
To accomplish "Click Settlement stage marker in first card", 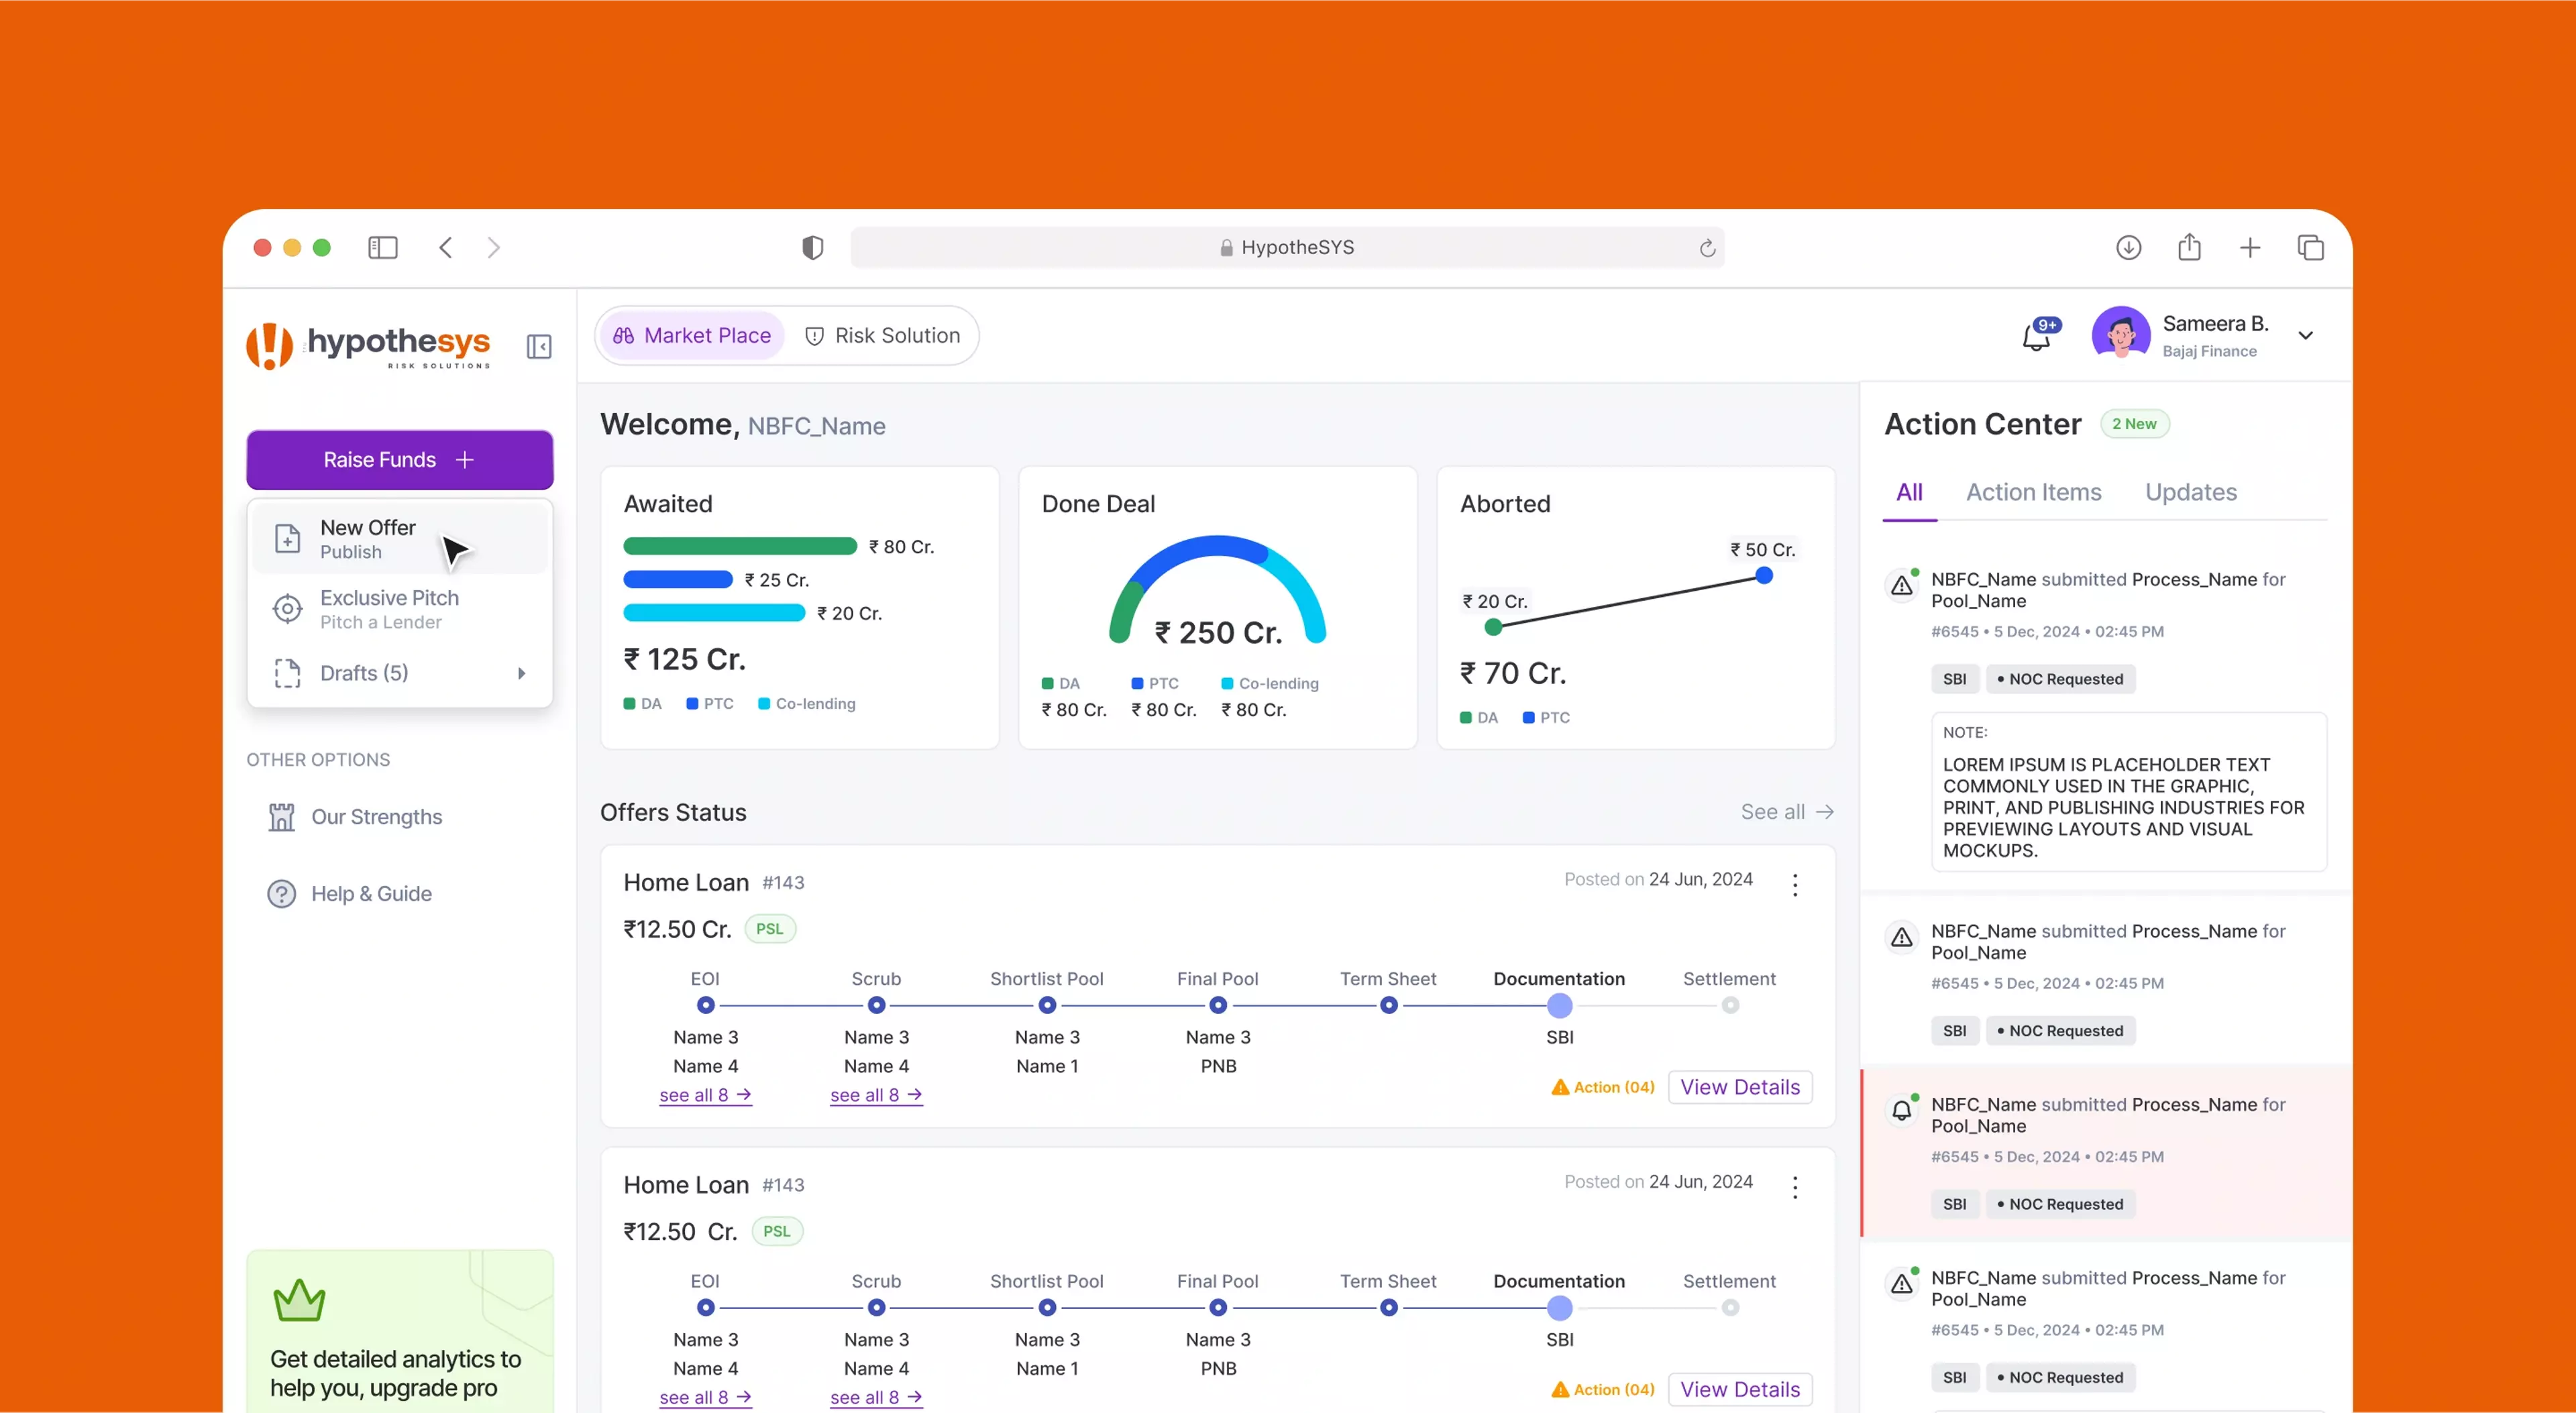I will coord(1730,1005).
